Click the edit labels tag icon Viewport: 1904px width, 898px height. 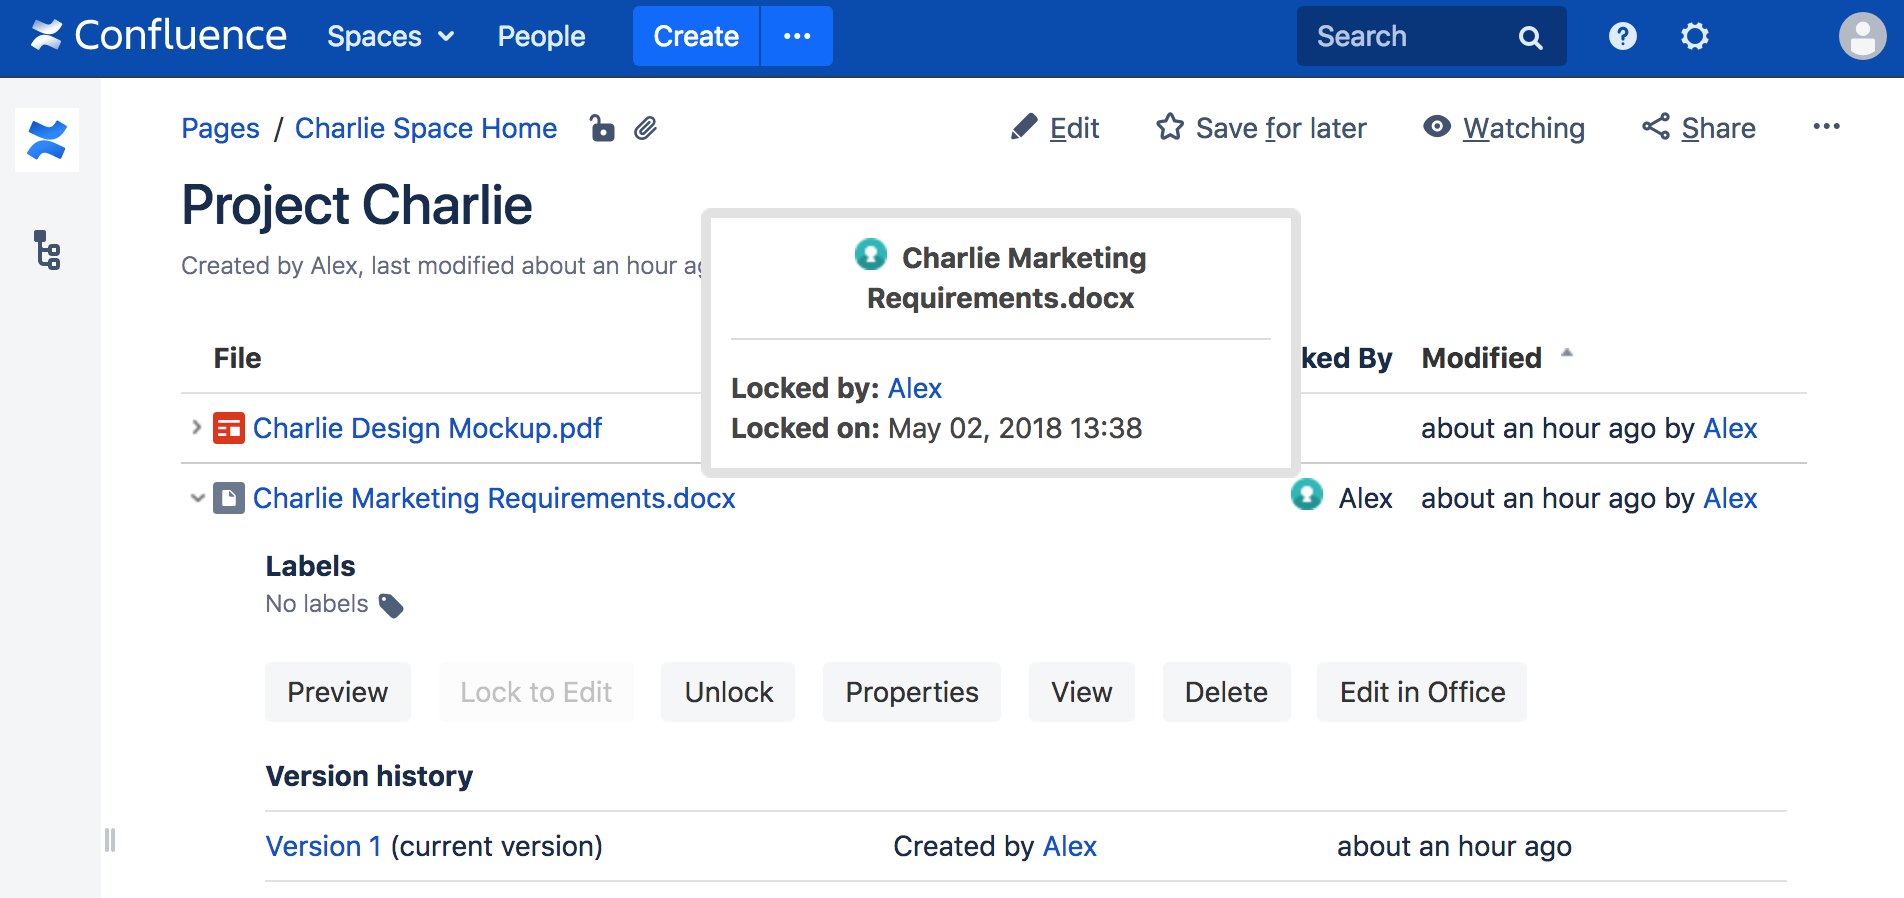coord(391,606)
